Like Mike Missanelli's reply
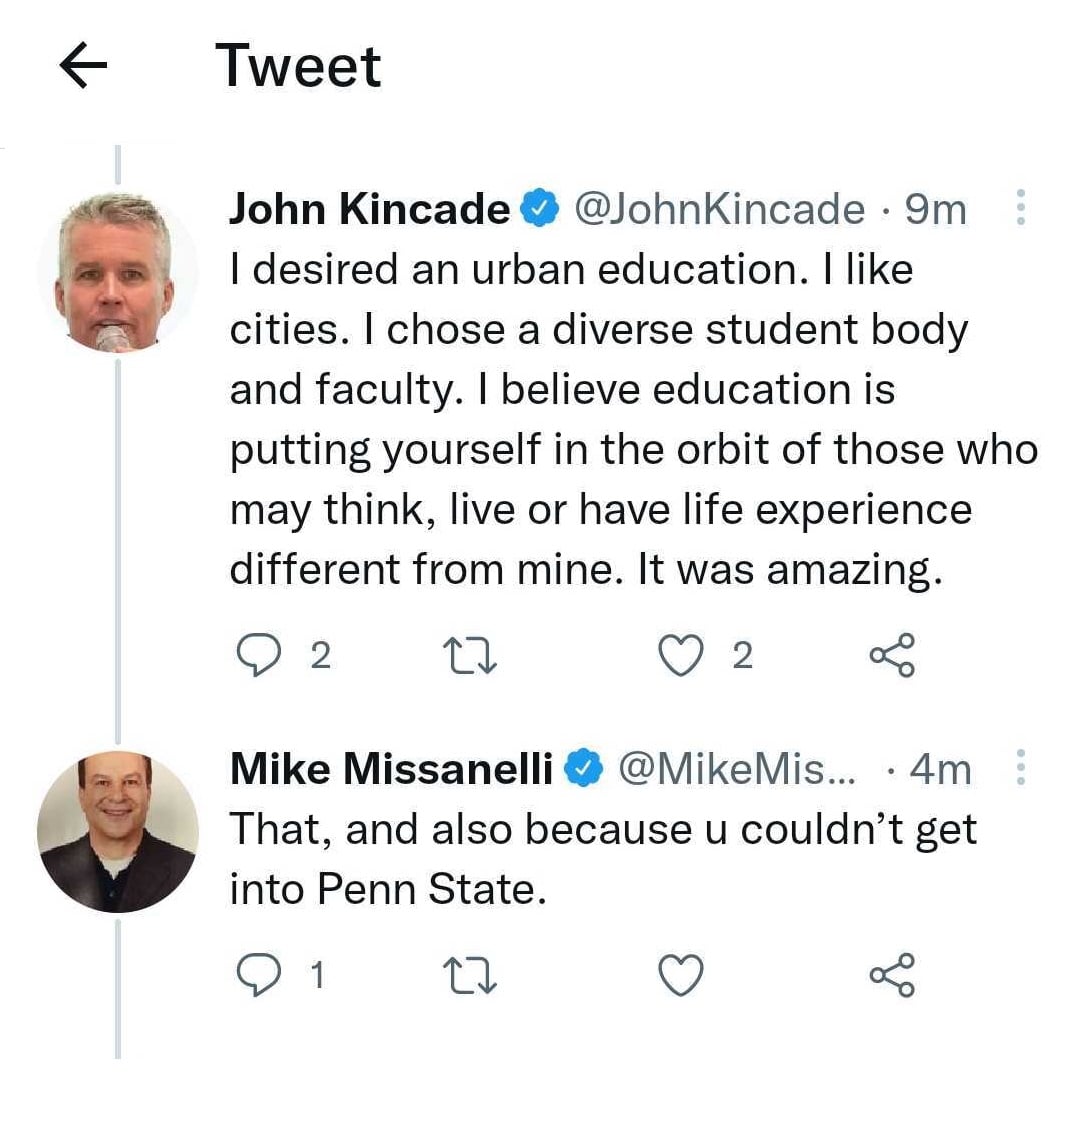Screen dimensions: 1079x1147 click(x=681, y=974)
